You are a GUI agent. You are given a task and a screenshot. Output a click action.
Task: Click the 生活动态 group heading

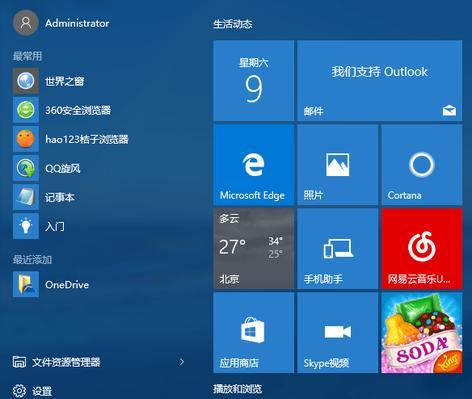(233, 24)
